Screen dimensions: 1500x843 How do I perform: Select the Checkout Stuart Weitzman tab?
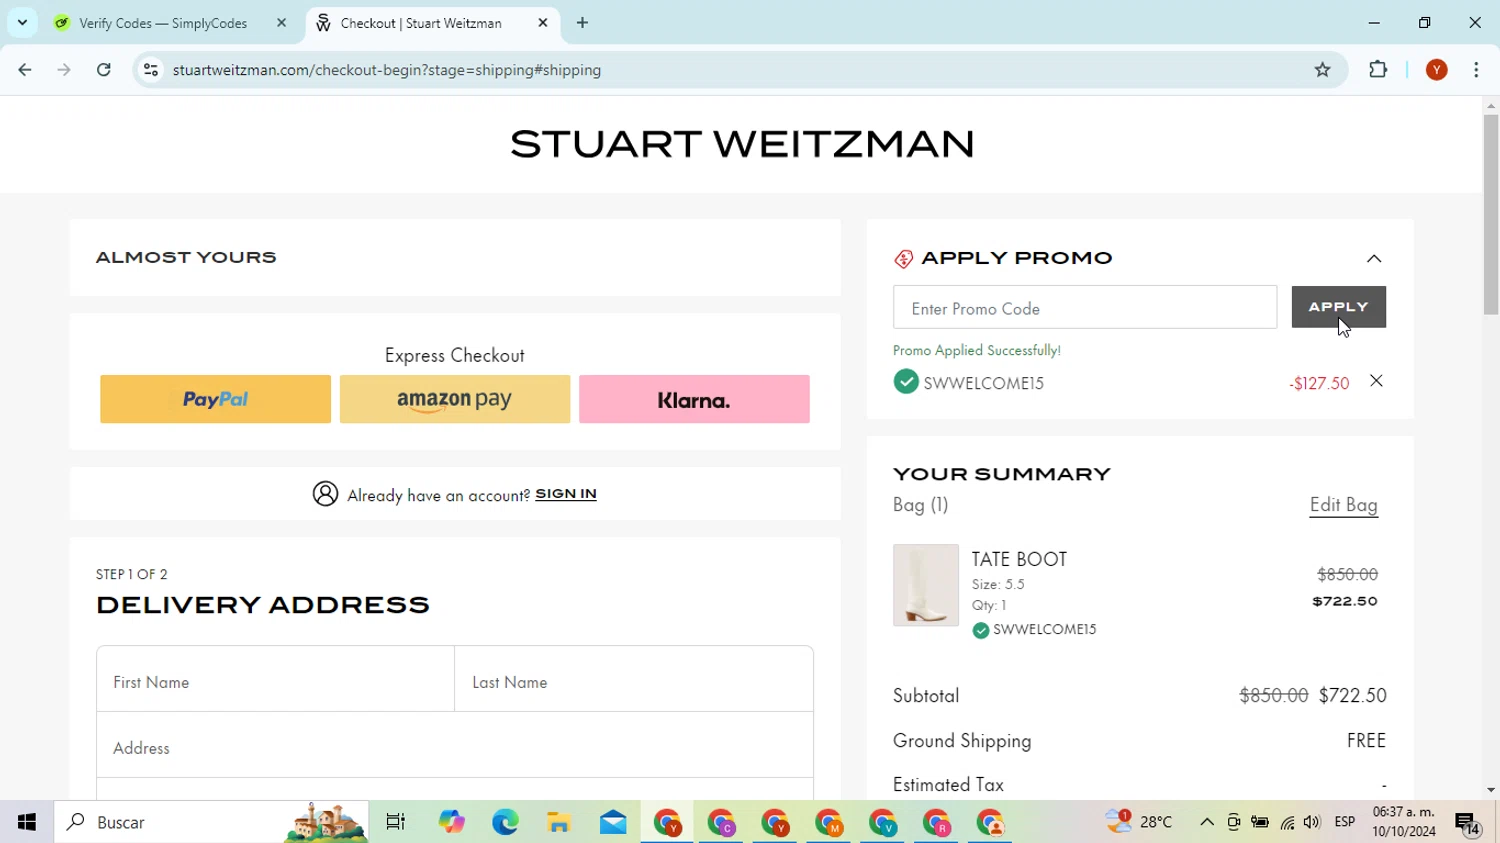coord(420,23)
